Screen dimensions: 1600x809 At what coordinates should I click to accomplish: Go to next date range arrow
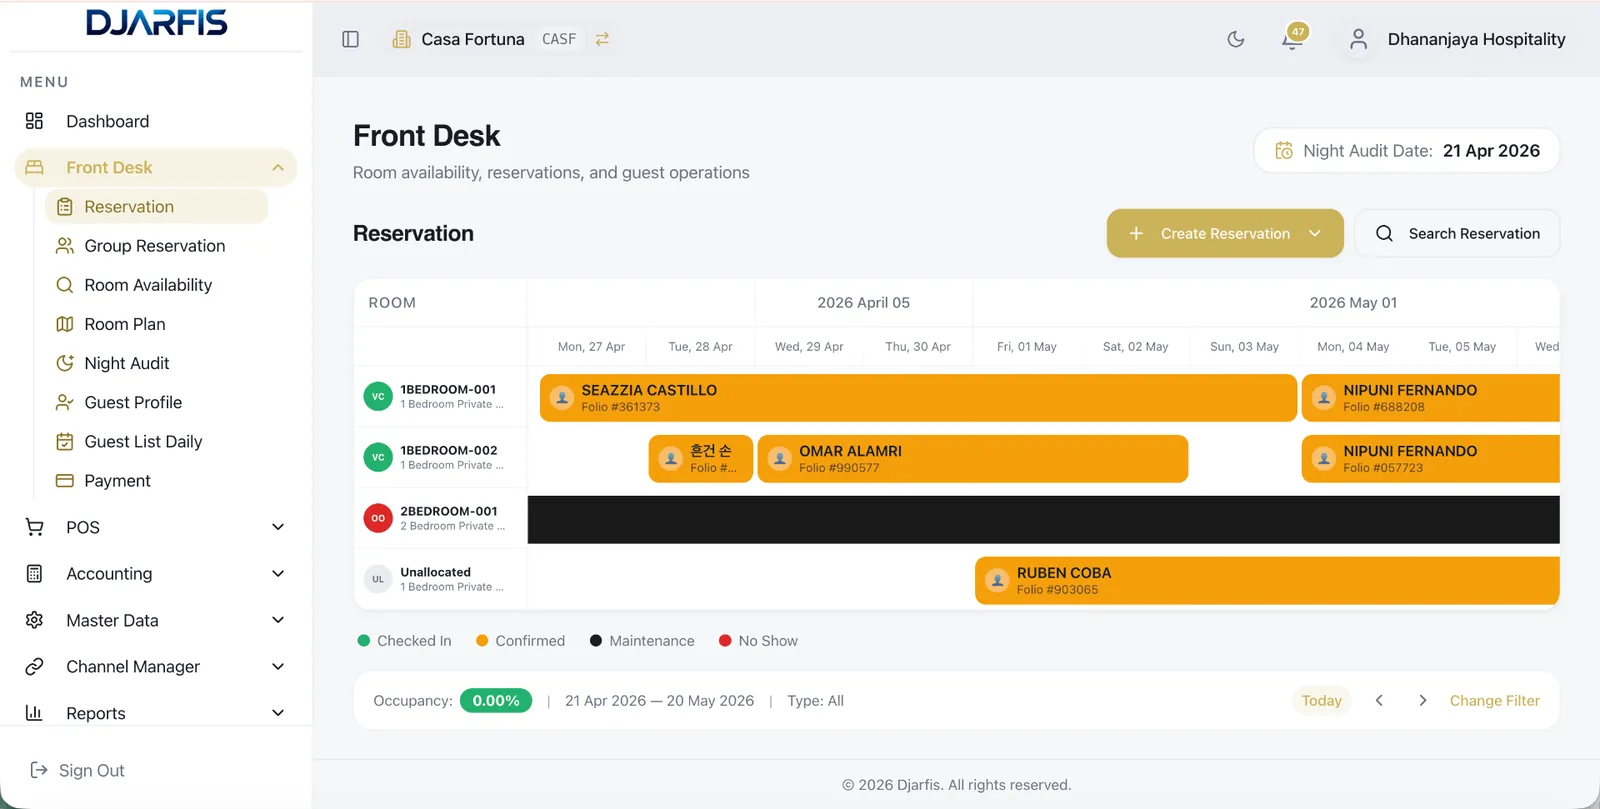1422,701
